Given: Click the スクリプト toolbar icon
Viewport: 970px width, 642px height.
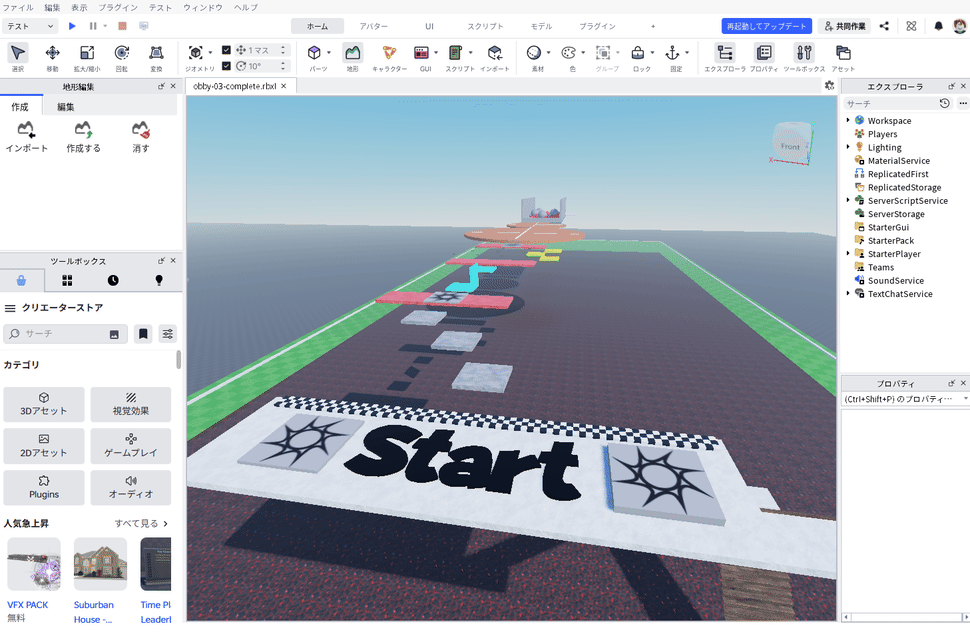Looking at the screenshot, I should pyautogui.click(x=456, y=53).
